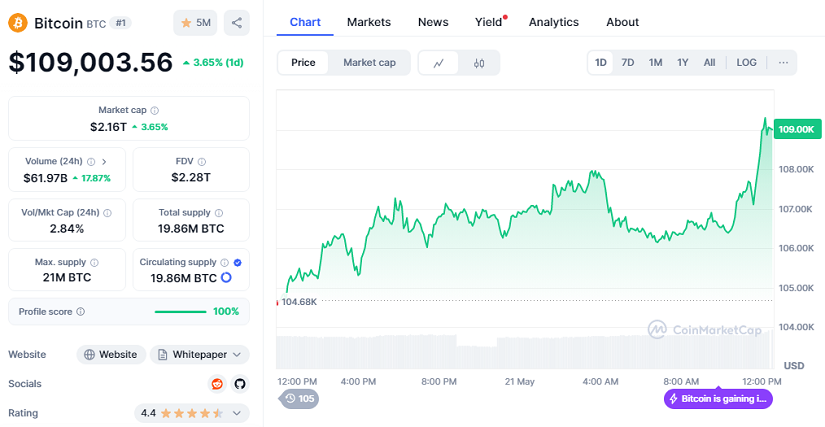The width and height of the screenshot is (825, 427).
Task: Click the 21 May date axis label
Action: (x=519, y=382)
